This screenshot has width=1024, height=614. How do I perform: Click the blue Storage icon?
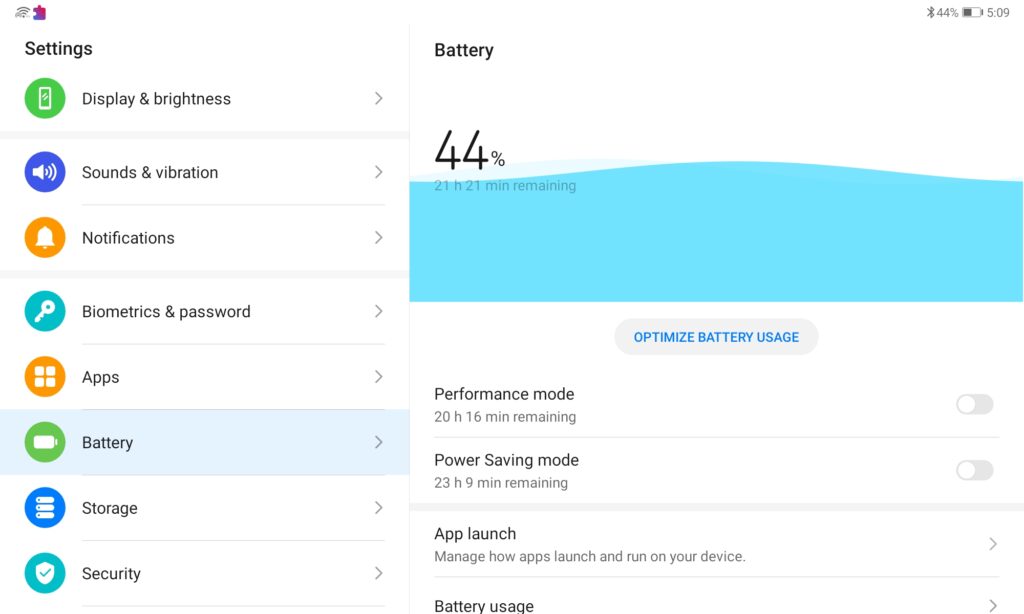pos(45,508)
